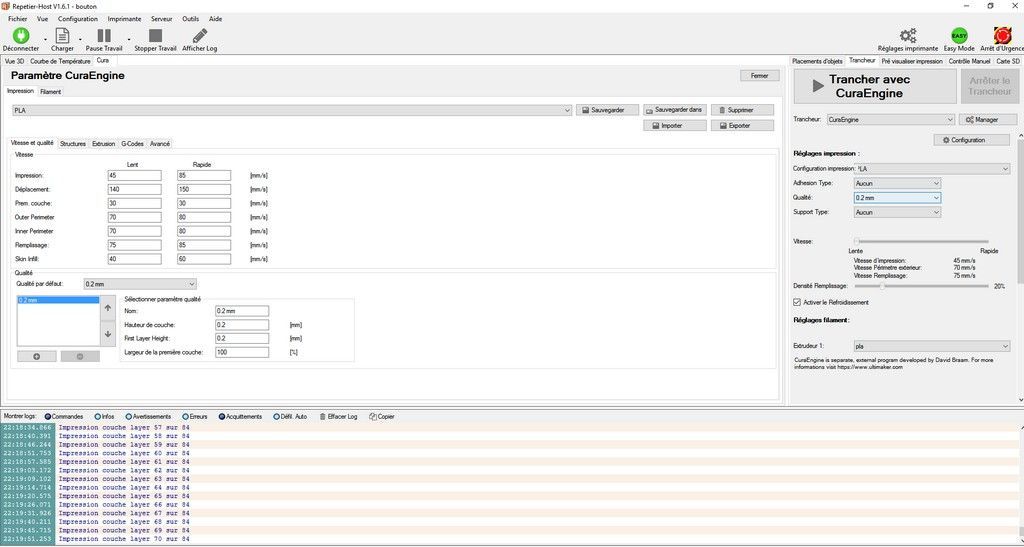Screen dimensions: 1024x547
Task: Adjust the Densité Remplissage slider
Action: point(921,286)
